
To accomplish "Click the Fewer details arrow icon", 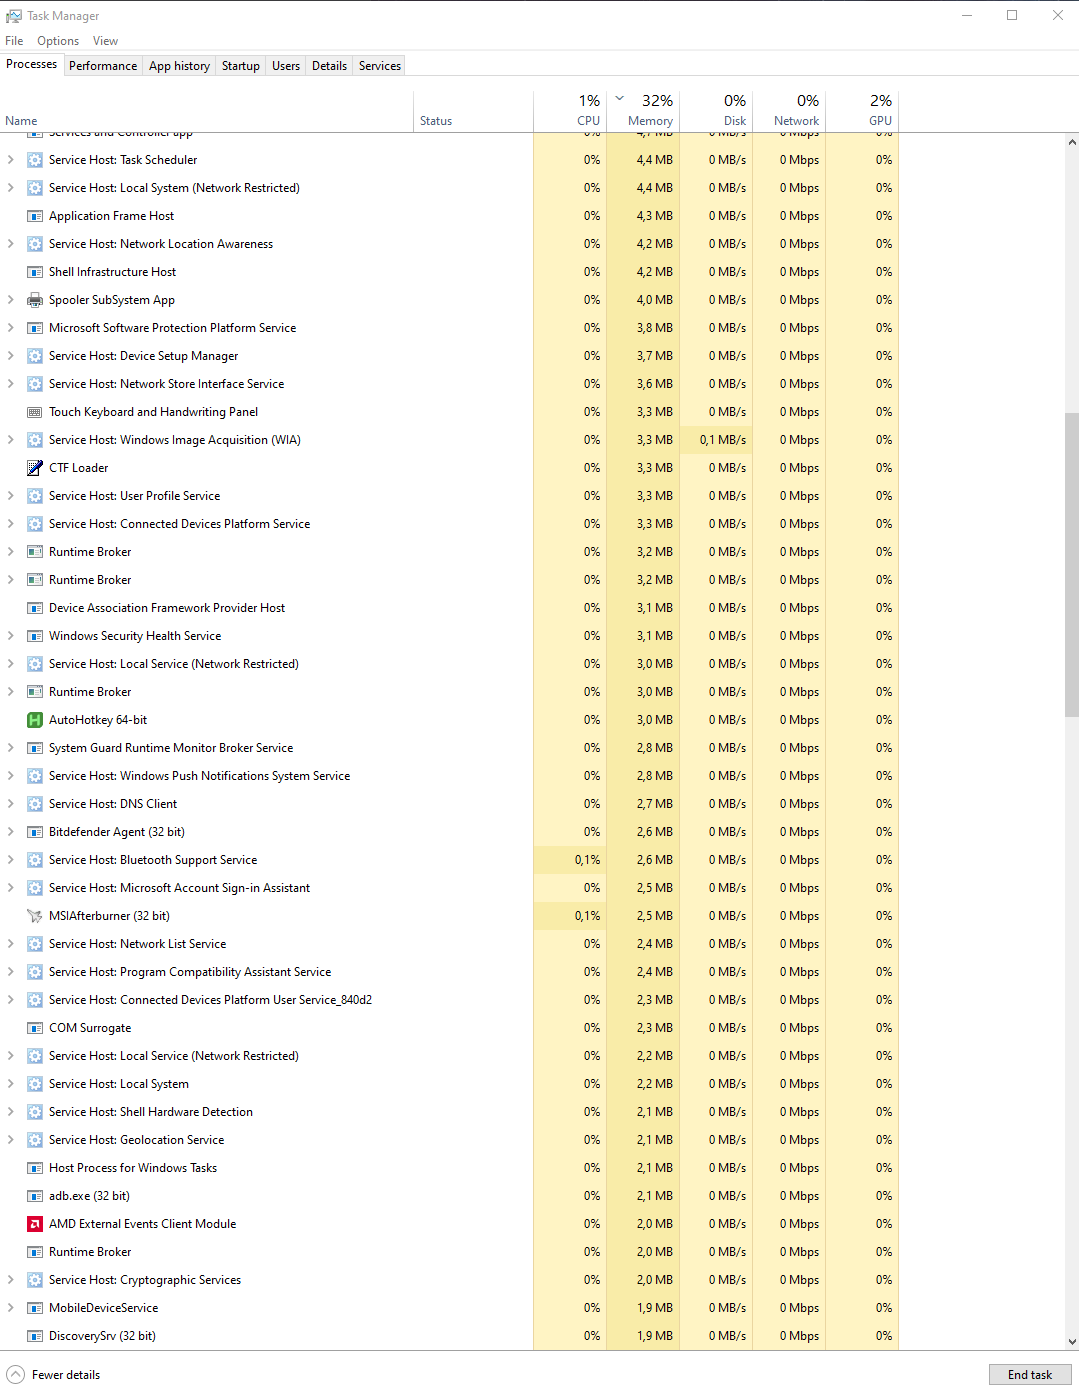I will (x=15, y=1375).
